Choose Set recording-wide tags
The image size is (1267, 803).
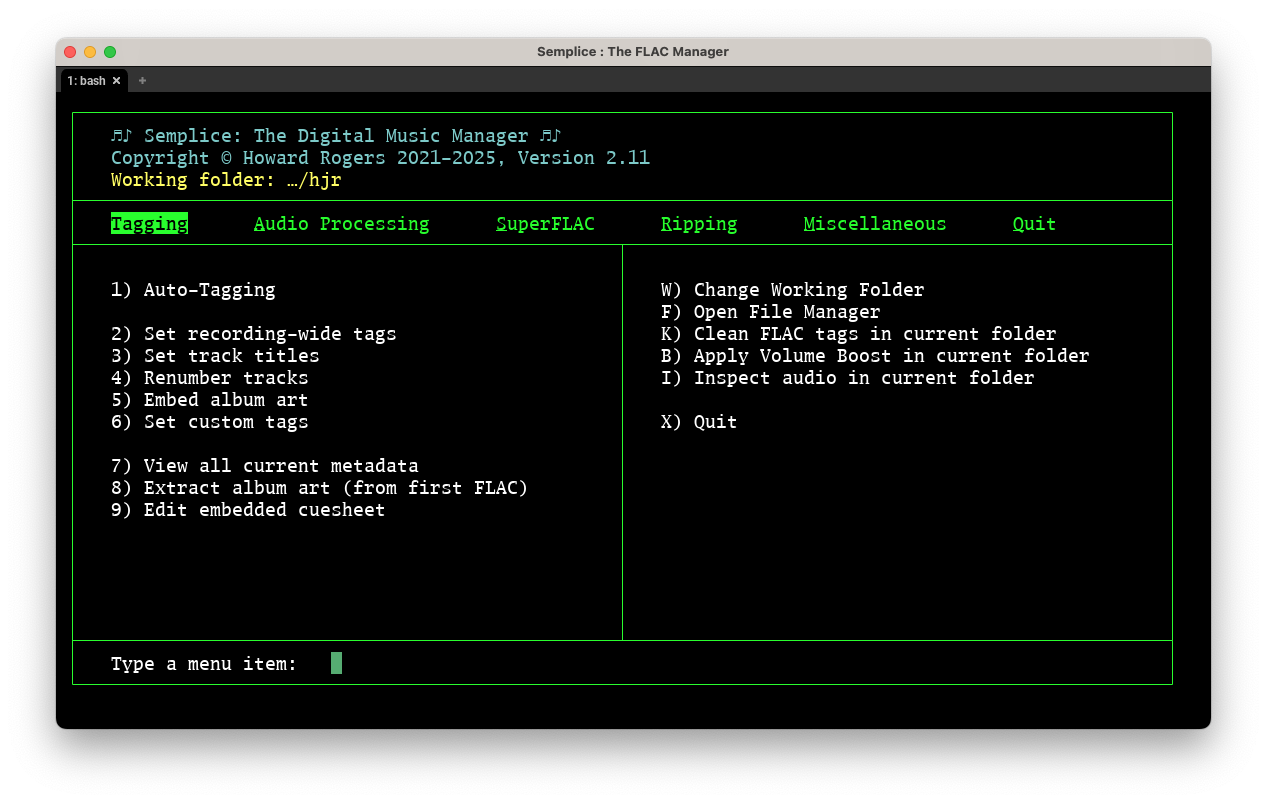[268, 334]
